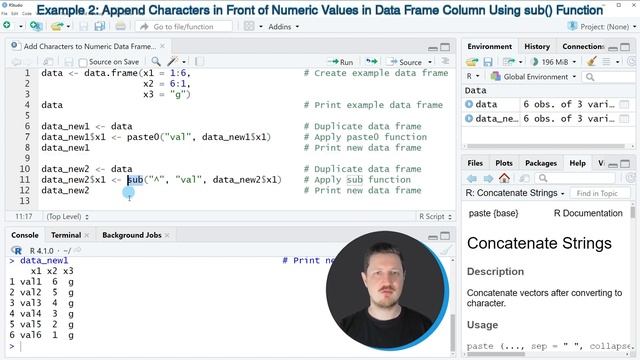The height and width of the screenshot is (360, 640).
Task: Click the Re-run previous code icon
Action: point(371,62)
